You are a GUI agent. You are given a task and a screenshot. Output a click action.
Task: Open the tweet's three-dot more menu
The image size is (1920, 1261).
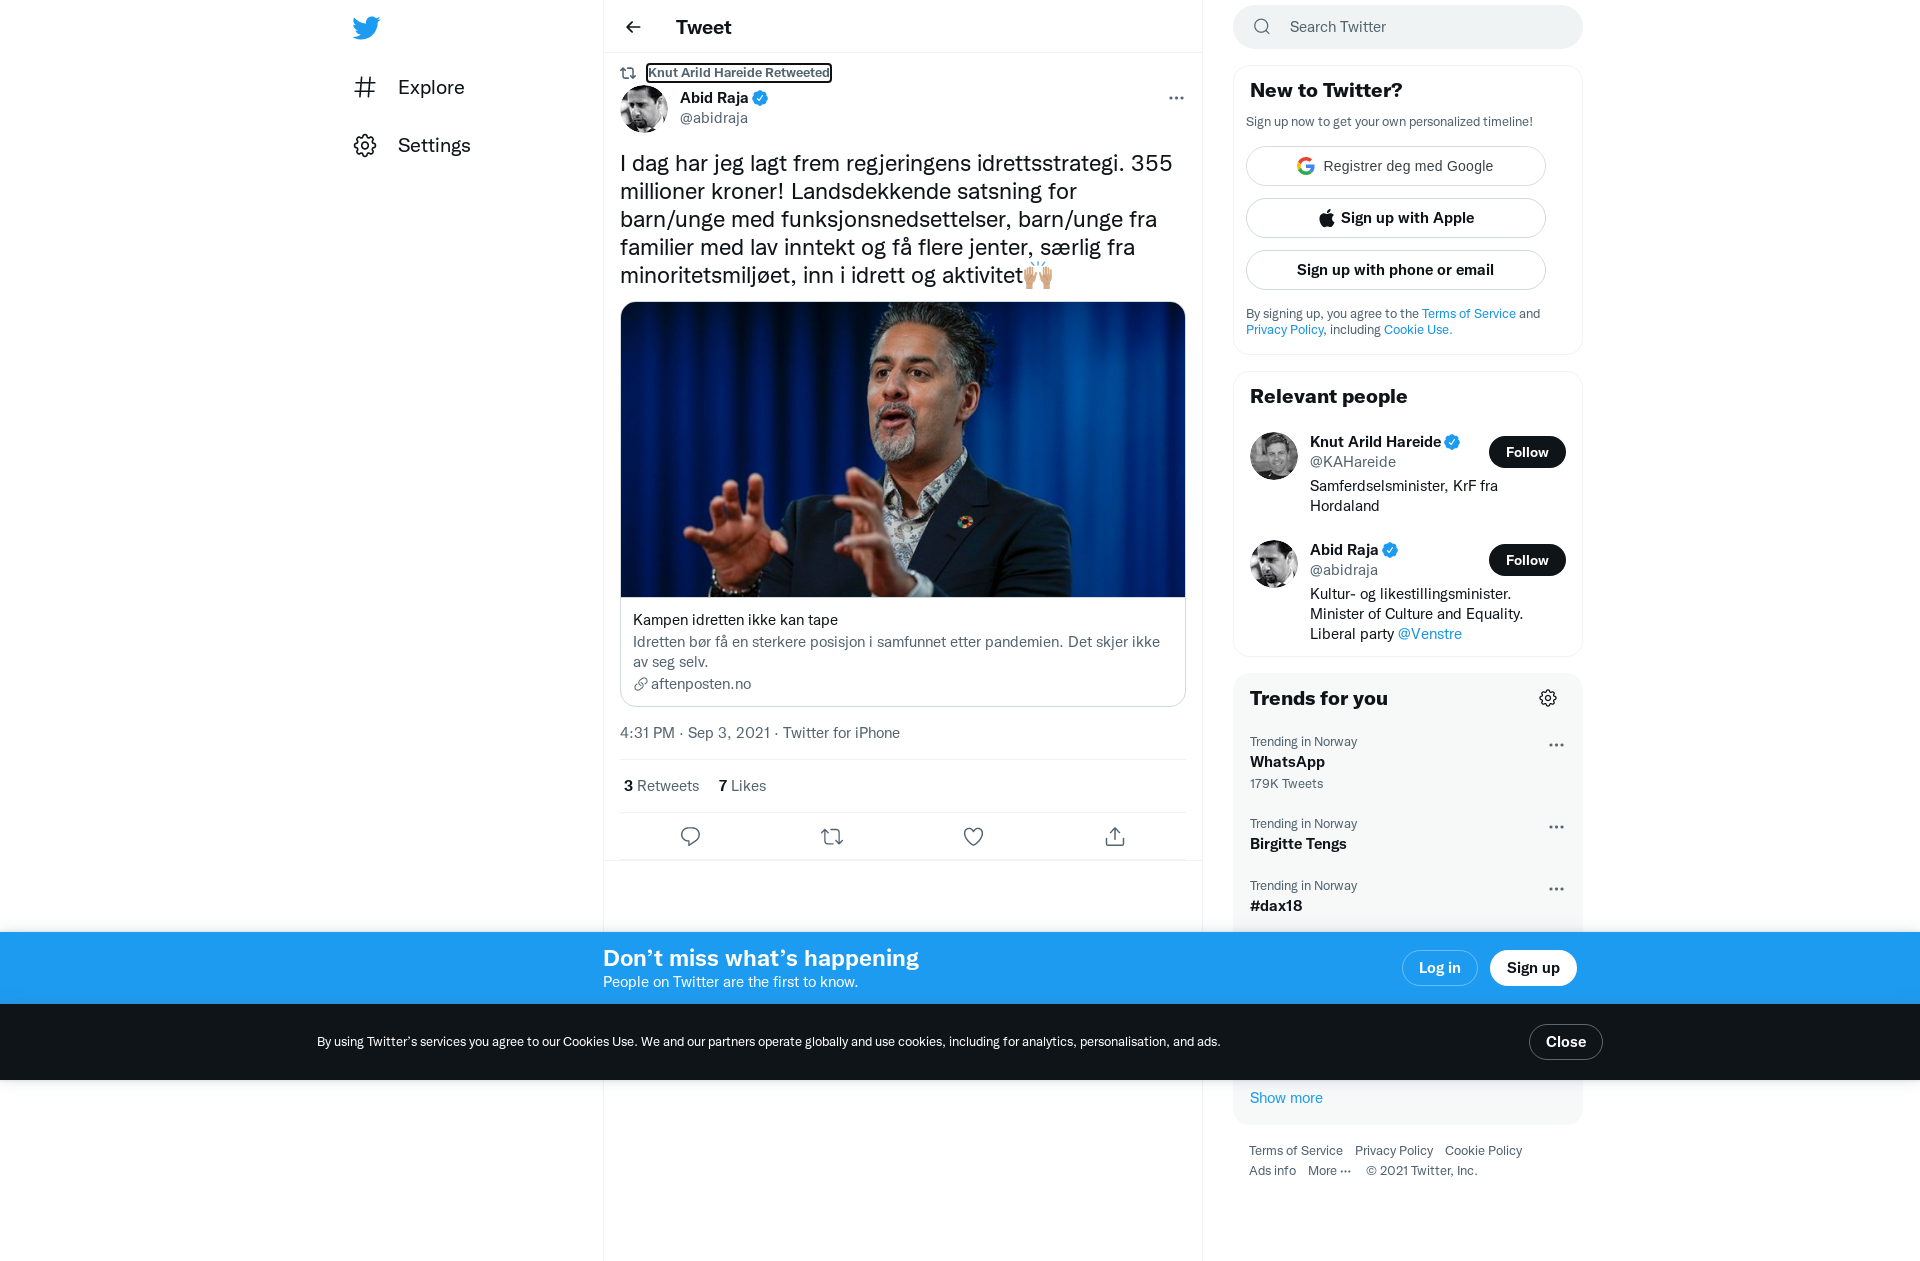pos(1176,98)
